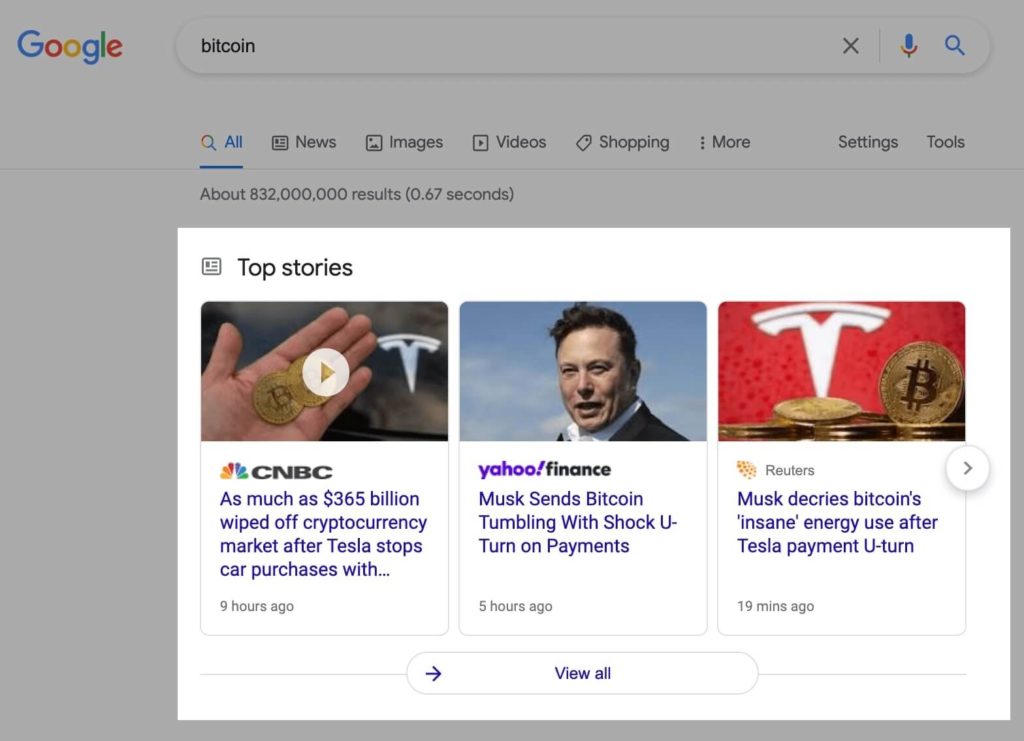Screen dimensions: 1024x741
Task: Click the '9 hours ago' timestamp
Action: tap(257, 606)
